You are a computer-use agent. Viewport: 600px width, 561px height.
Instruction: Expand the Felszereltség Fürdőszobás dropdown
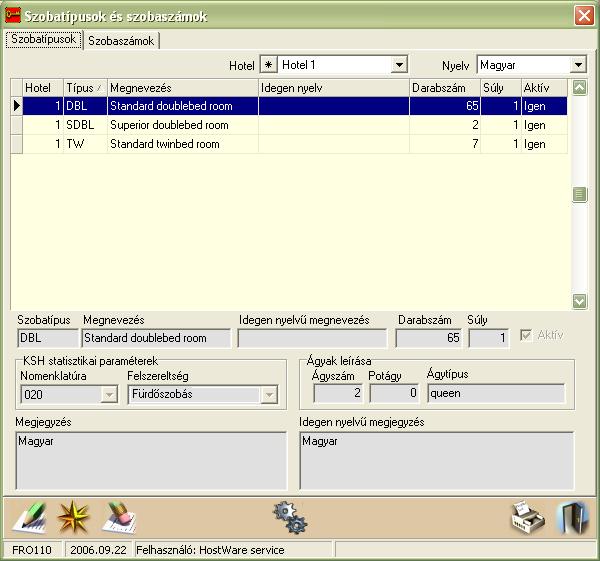pyautogui.click(x=269, y=395)
